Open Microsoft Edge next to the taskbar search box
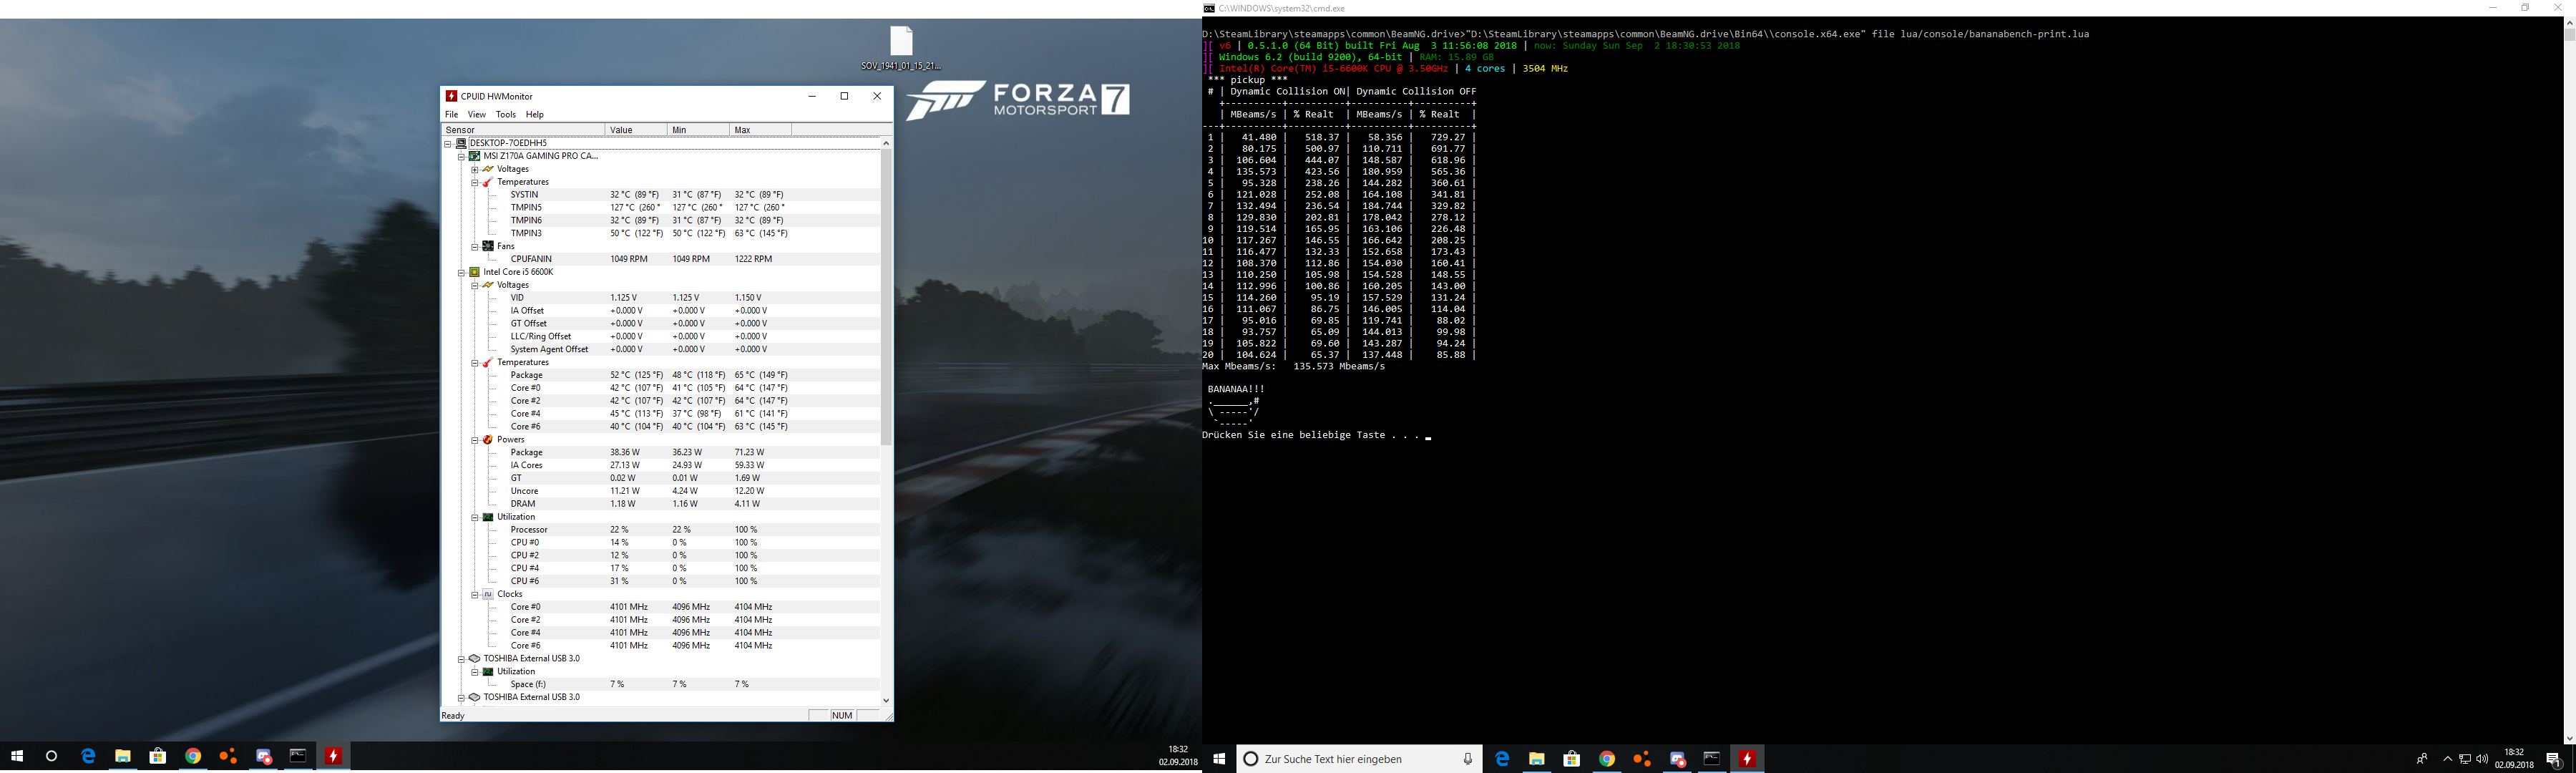2576x773 pixels. pyautogui.click(x=1502, y=759)
